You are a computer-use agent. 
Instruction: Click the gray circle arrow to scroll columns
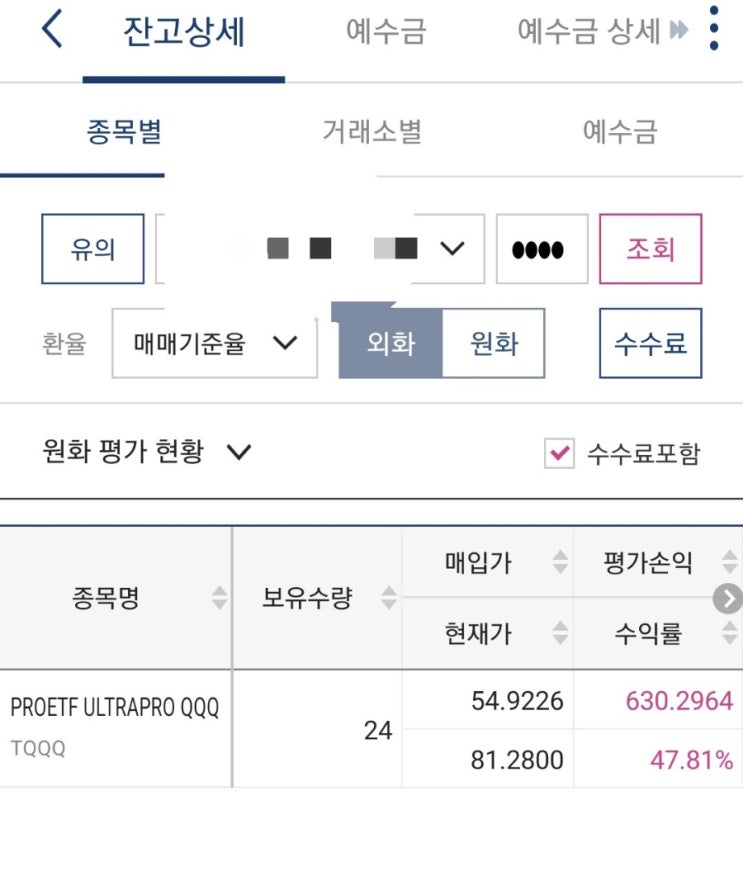pos(729,599)
